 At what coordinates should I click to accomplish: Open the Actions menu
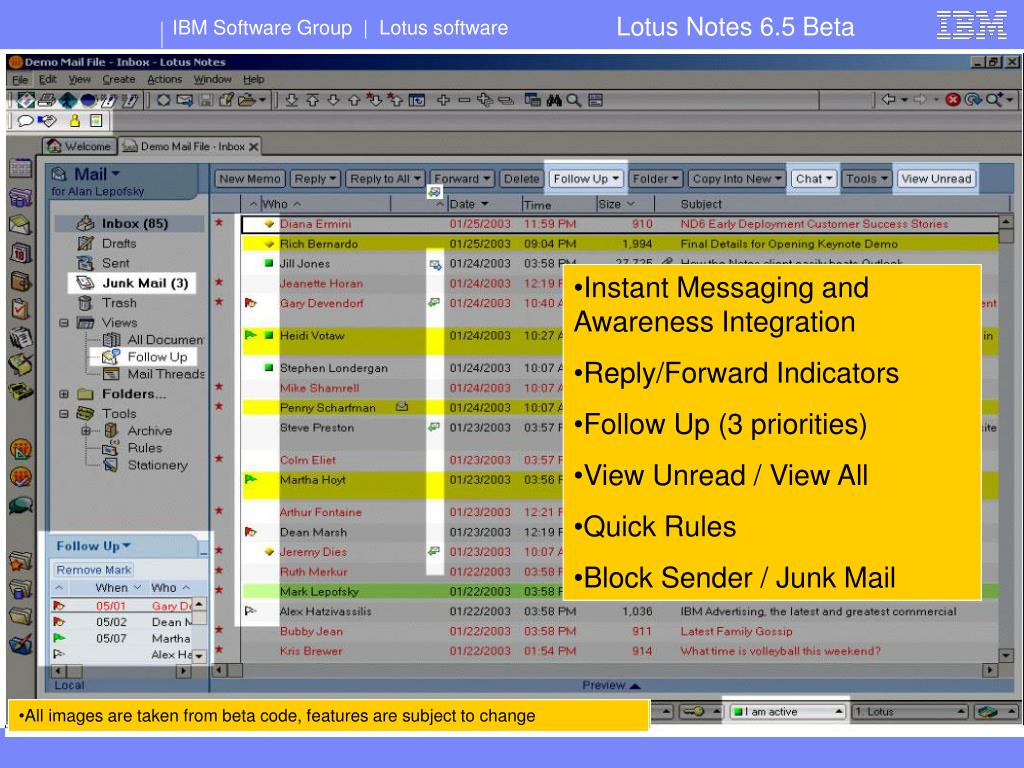pos(165,80)
